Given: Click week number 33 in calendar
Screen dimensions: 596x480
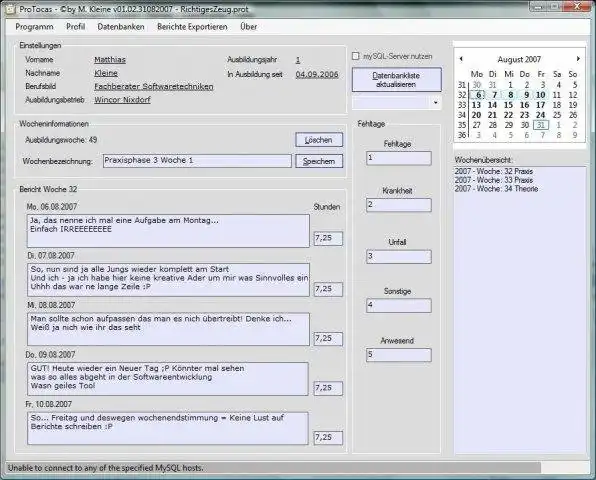Looking at the screenshot, I should pos(461,105).
